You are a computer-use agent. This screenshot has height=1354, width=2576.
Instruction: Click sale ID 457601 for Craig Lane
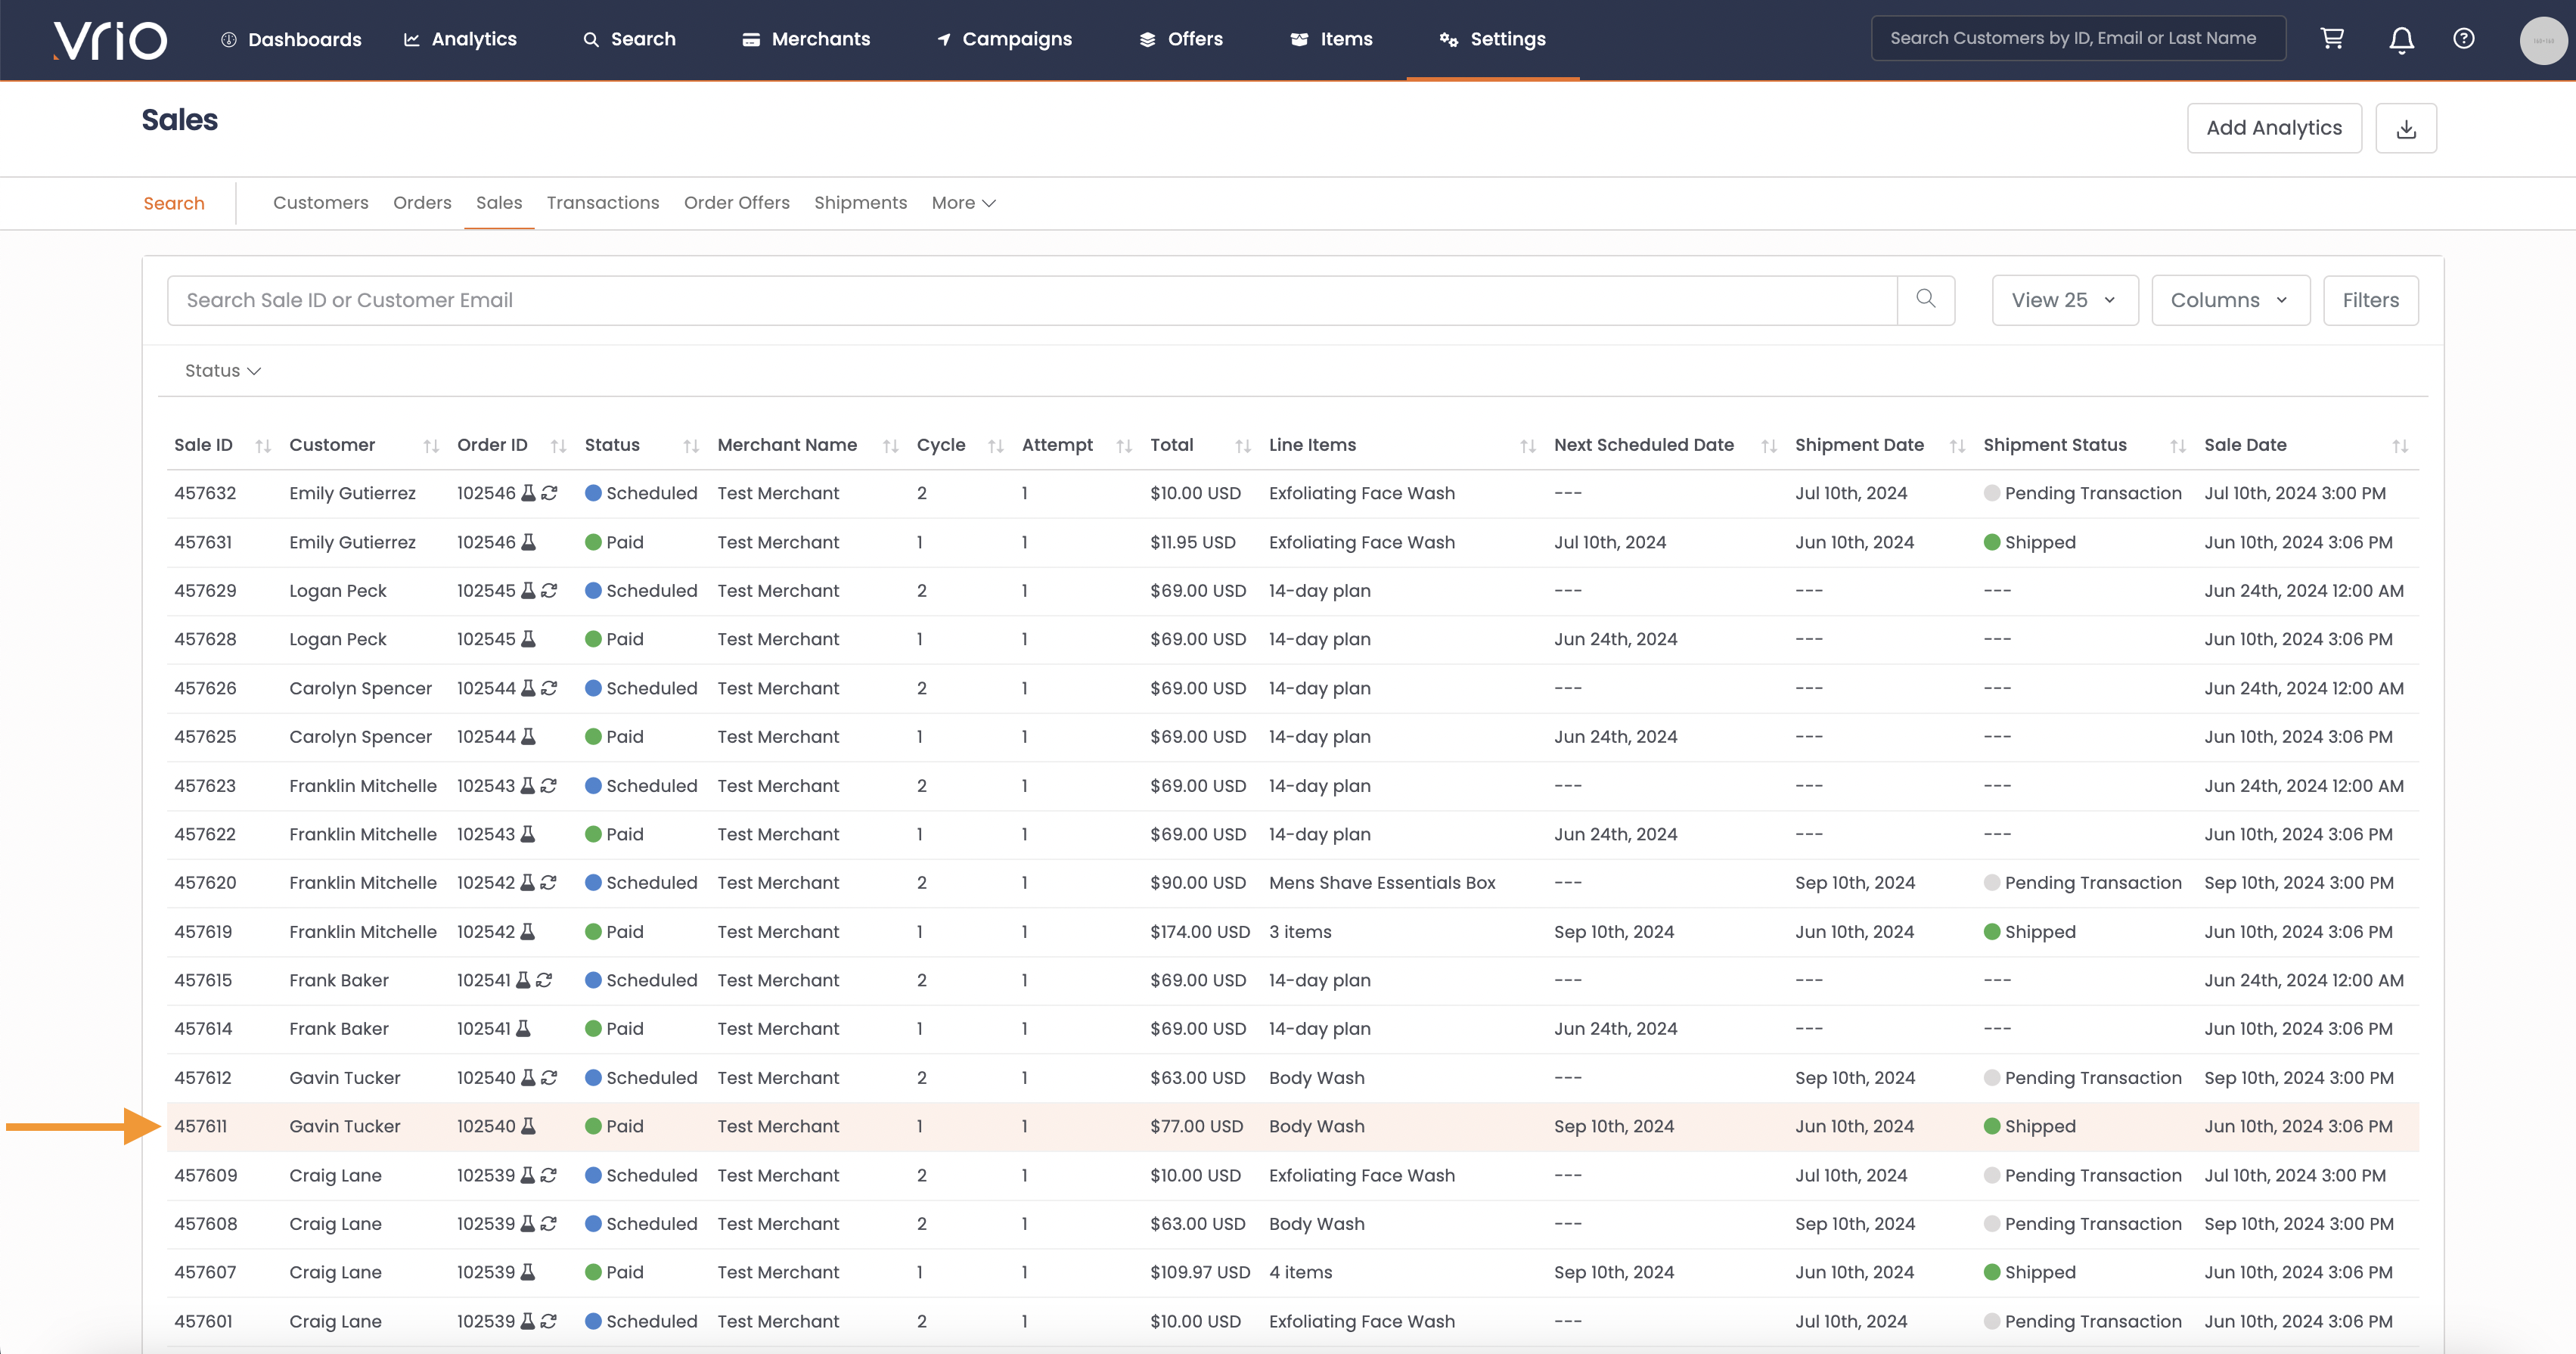coord(203,1321)
